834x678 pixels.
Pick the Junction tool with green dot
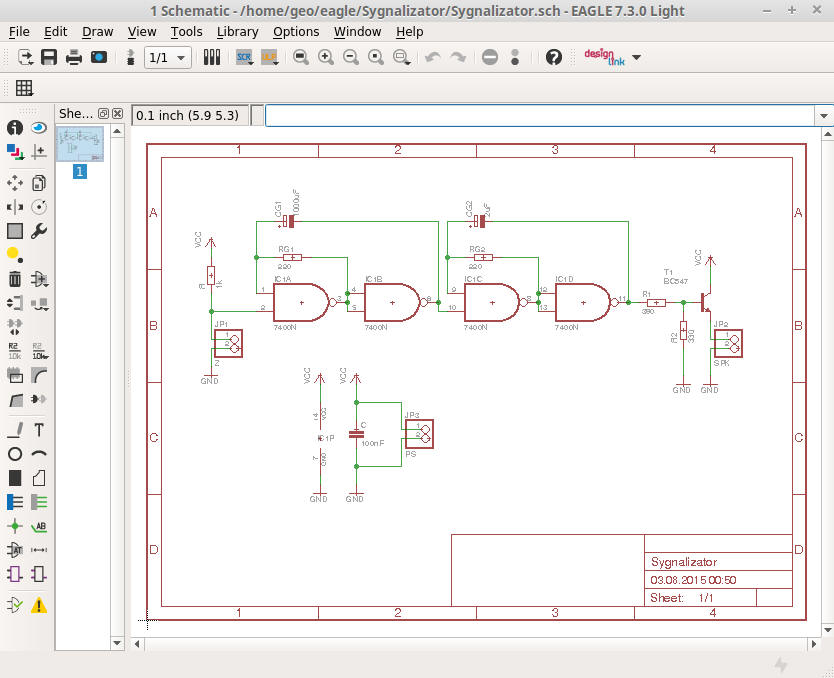(x=15, y=526)
